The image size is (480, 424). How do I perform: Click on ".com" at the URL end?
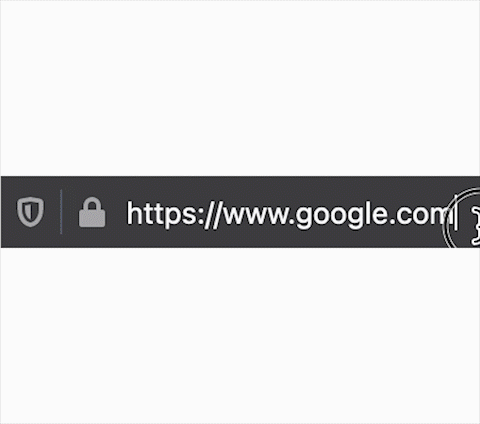(x=421, y=214)
